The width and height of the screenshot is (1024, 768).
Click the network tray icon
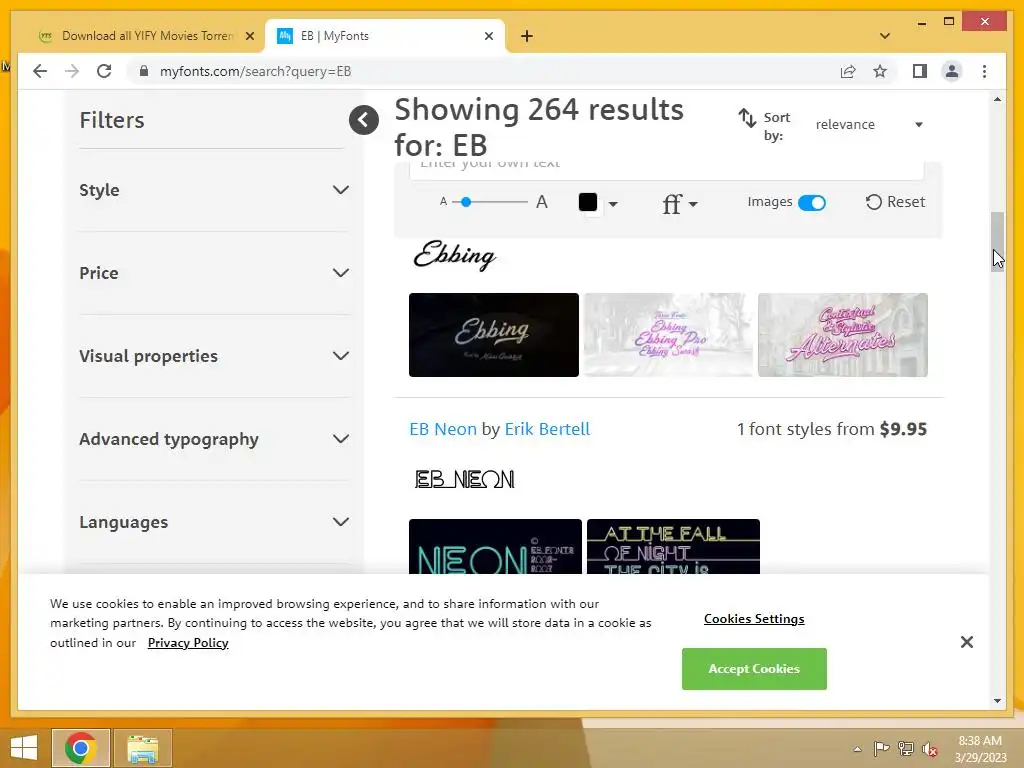click(906, 748)
